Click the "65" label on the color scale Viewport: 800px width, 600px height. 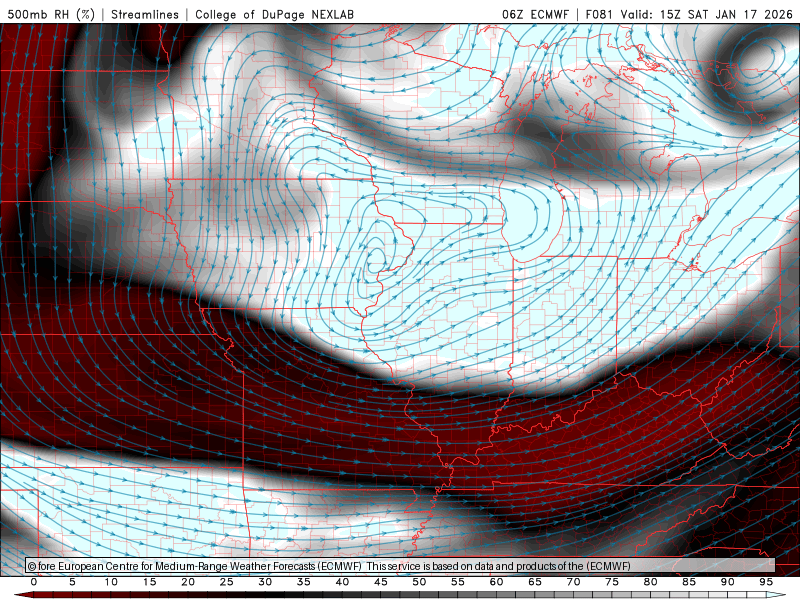[535, 582]
